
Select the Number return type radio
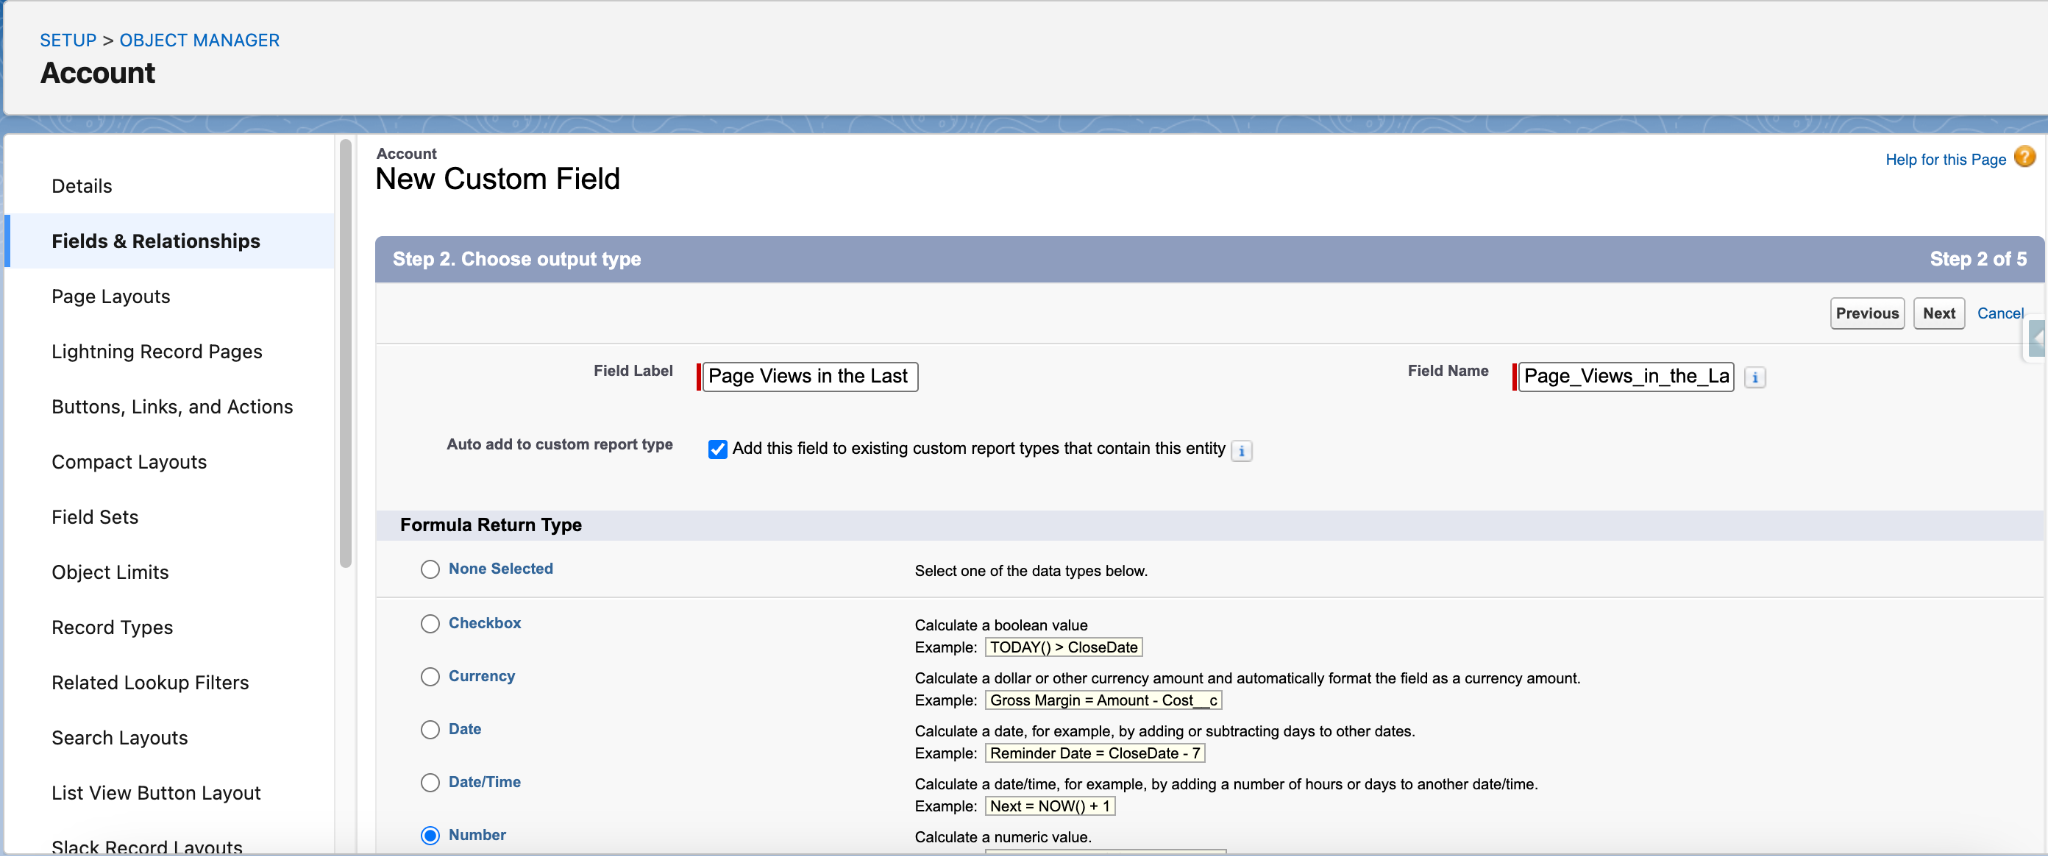(430, 836)
